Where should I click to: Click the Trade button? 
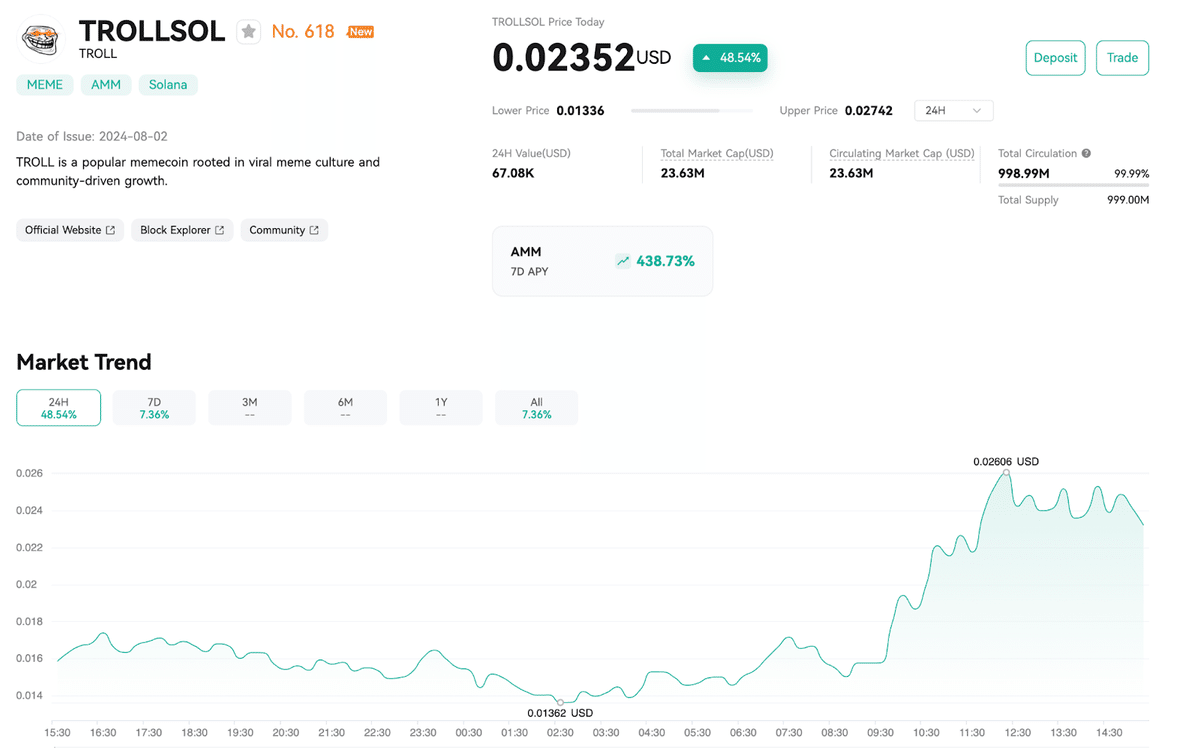coord(1122,58)
